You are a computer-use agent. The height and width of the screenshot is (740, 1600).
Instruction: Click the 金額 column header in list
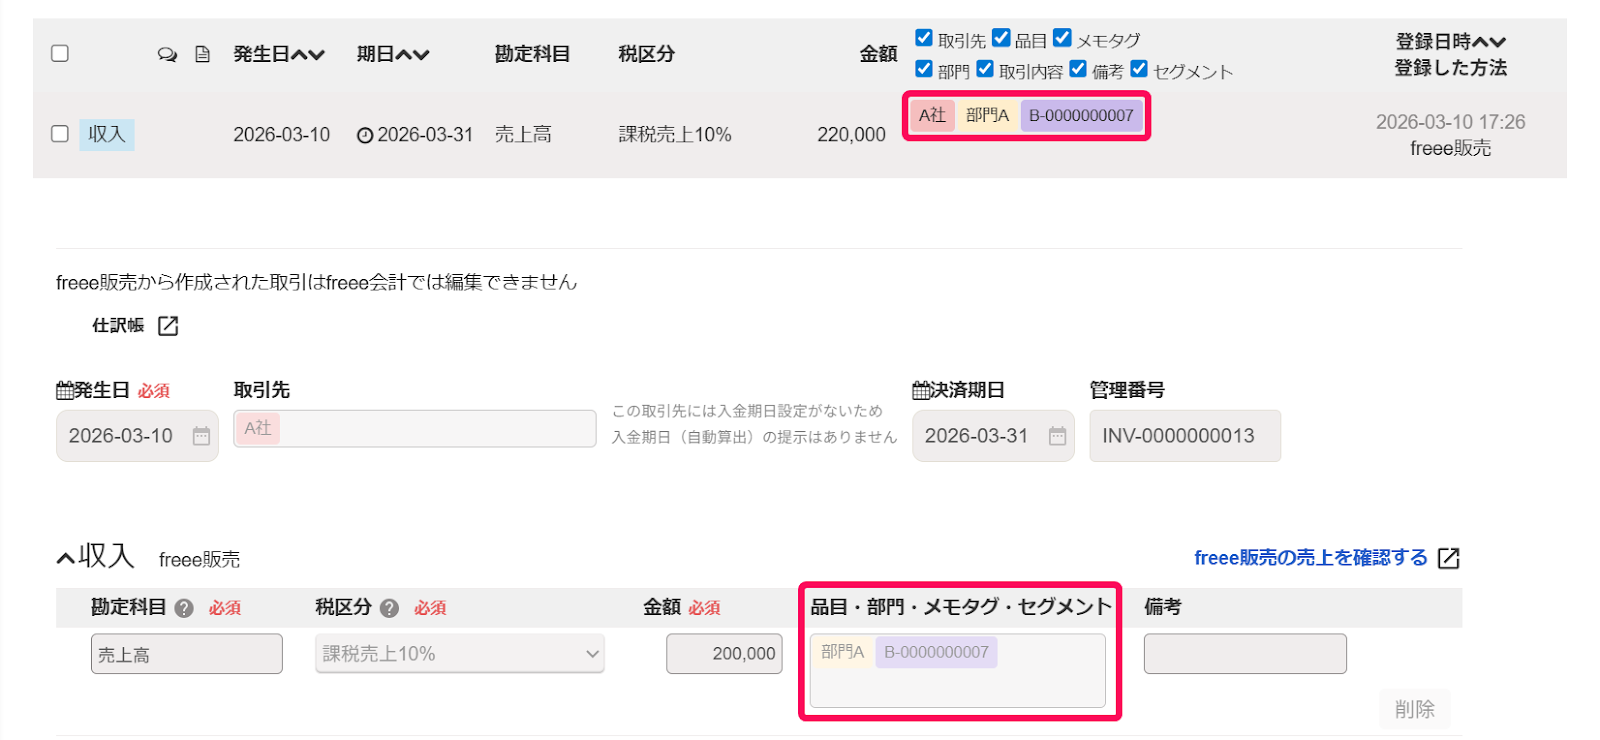[878, 54]
